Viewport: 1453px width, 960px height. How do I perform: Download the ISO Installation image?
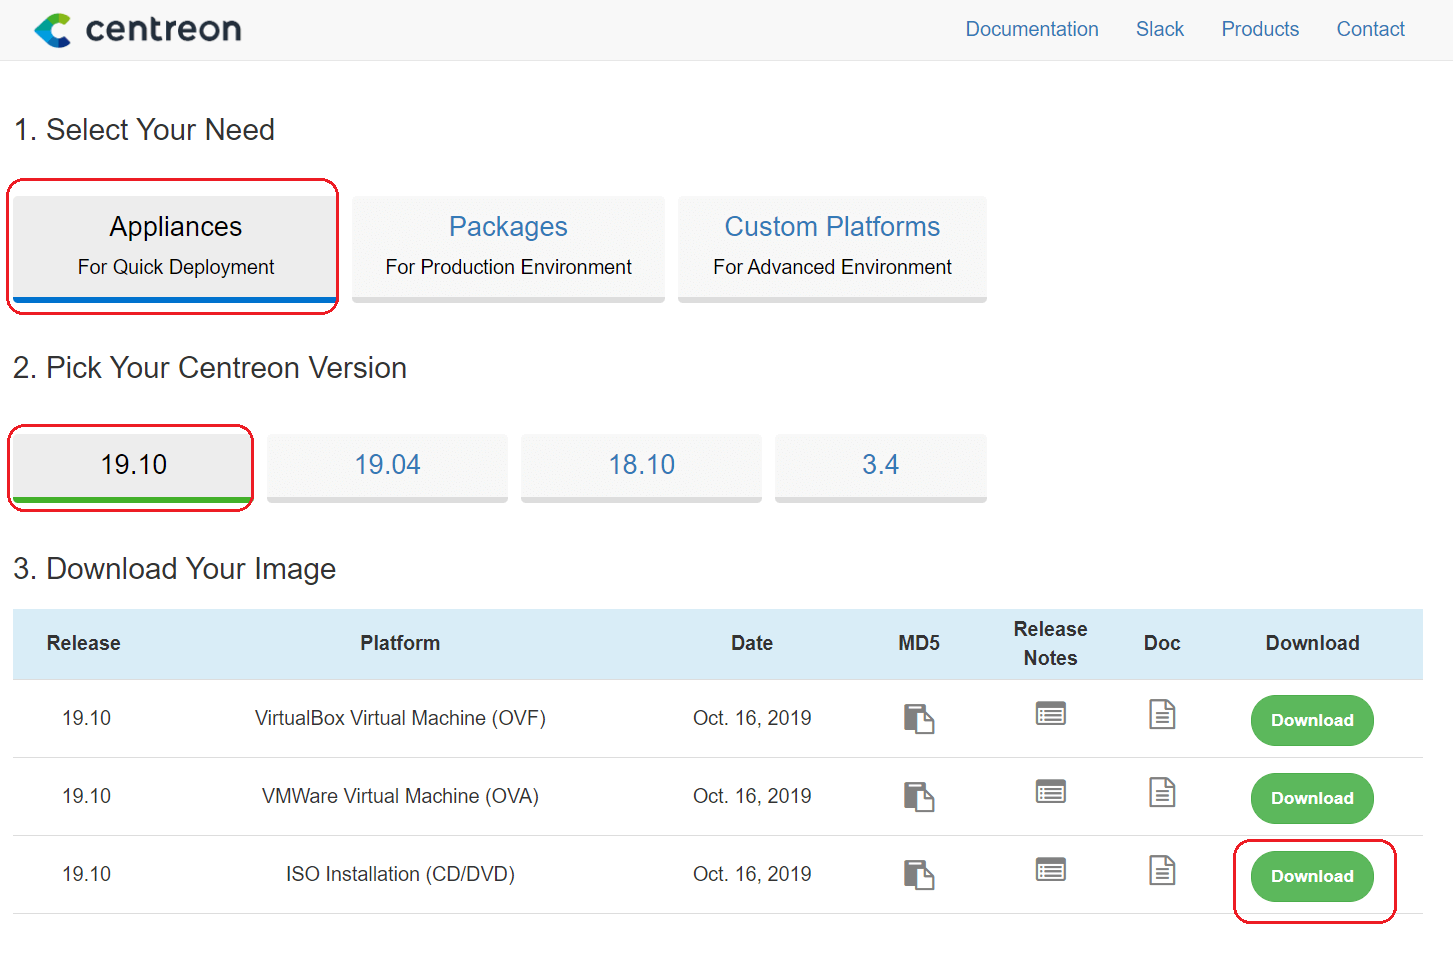[1312, 876]
